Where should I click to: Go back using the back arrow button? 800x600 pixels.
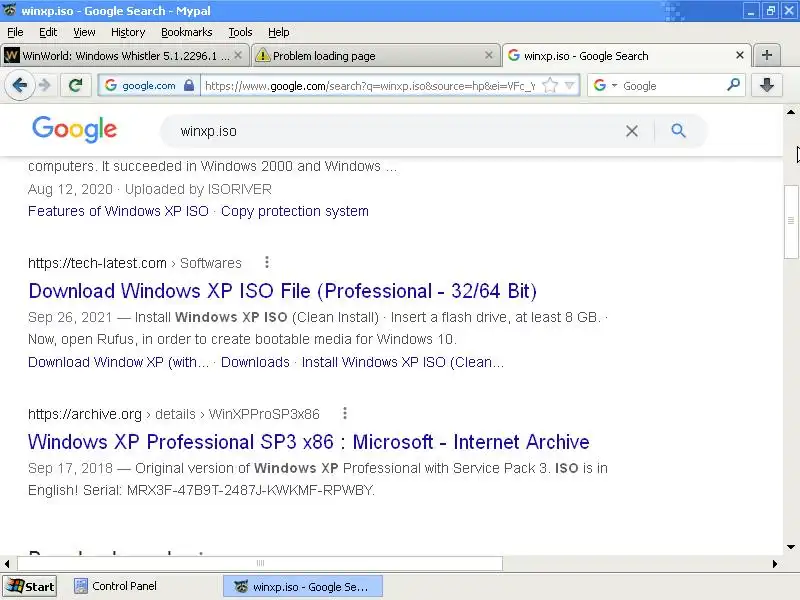(20, 85)
